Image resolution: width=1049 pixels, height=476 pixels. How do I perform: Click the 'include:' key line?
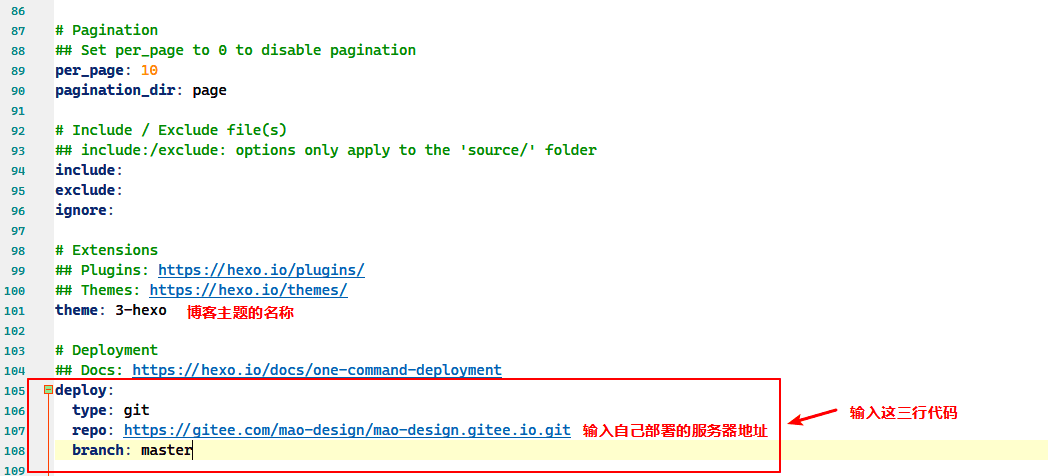pyautogui.click(x=90, y=170)
